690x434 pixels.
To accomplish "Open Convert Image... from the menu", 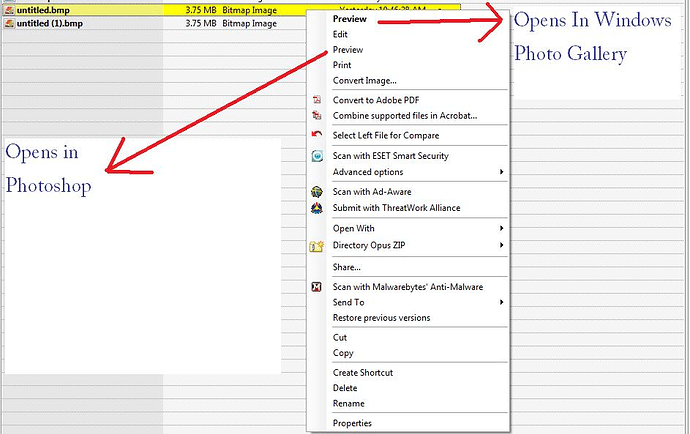I will pyautogui.click(x=364, y=81).
